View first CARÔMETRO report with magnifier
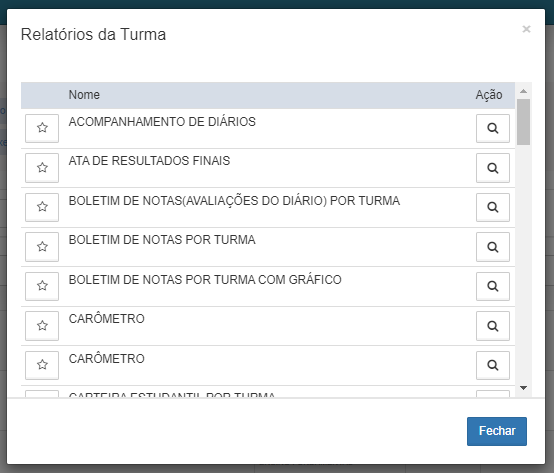The height and width of the screenshot is (473, 554). click(493, 326)
